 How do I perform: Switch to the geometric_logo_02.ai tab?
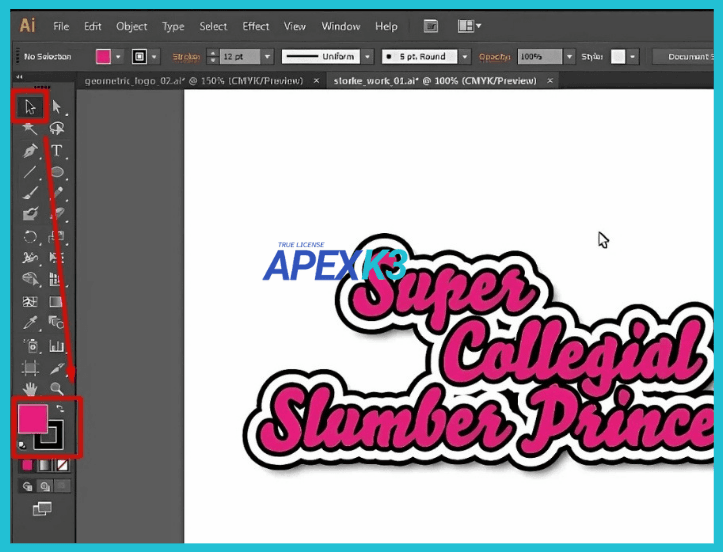click(x=194, y=81)
